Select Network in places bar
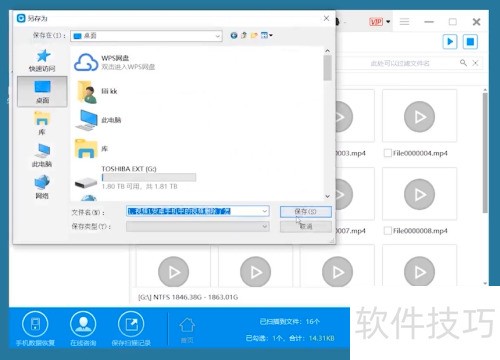 pyautogui.click(x=42, y=187)
